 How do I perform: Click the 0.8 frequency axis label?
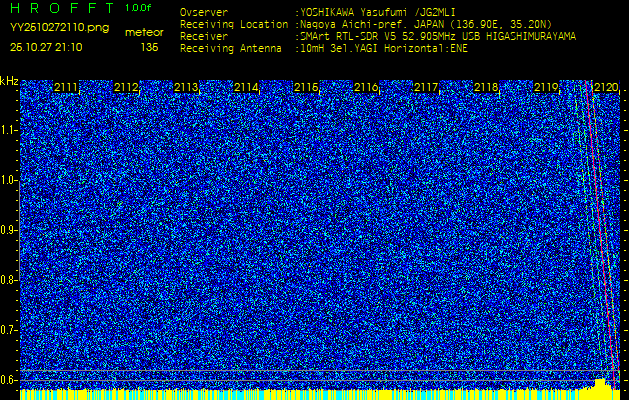coord(8,280)
